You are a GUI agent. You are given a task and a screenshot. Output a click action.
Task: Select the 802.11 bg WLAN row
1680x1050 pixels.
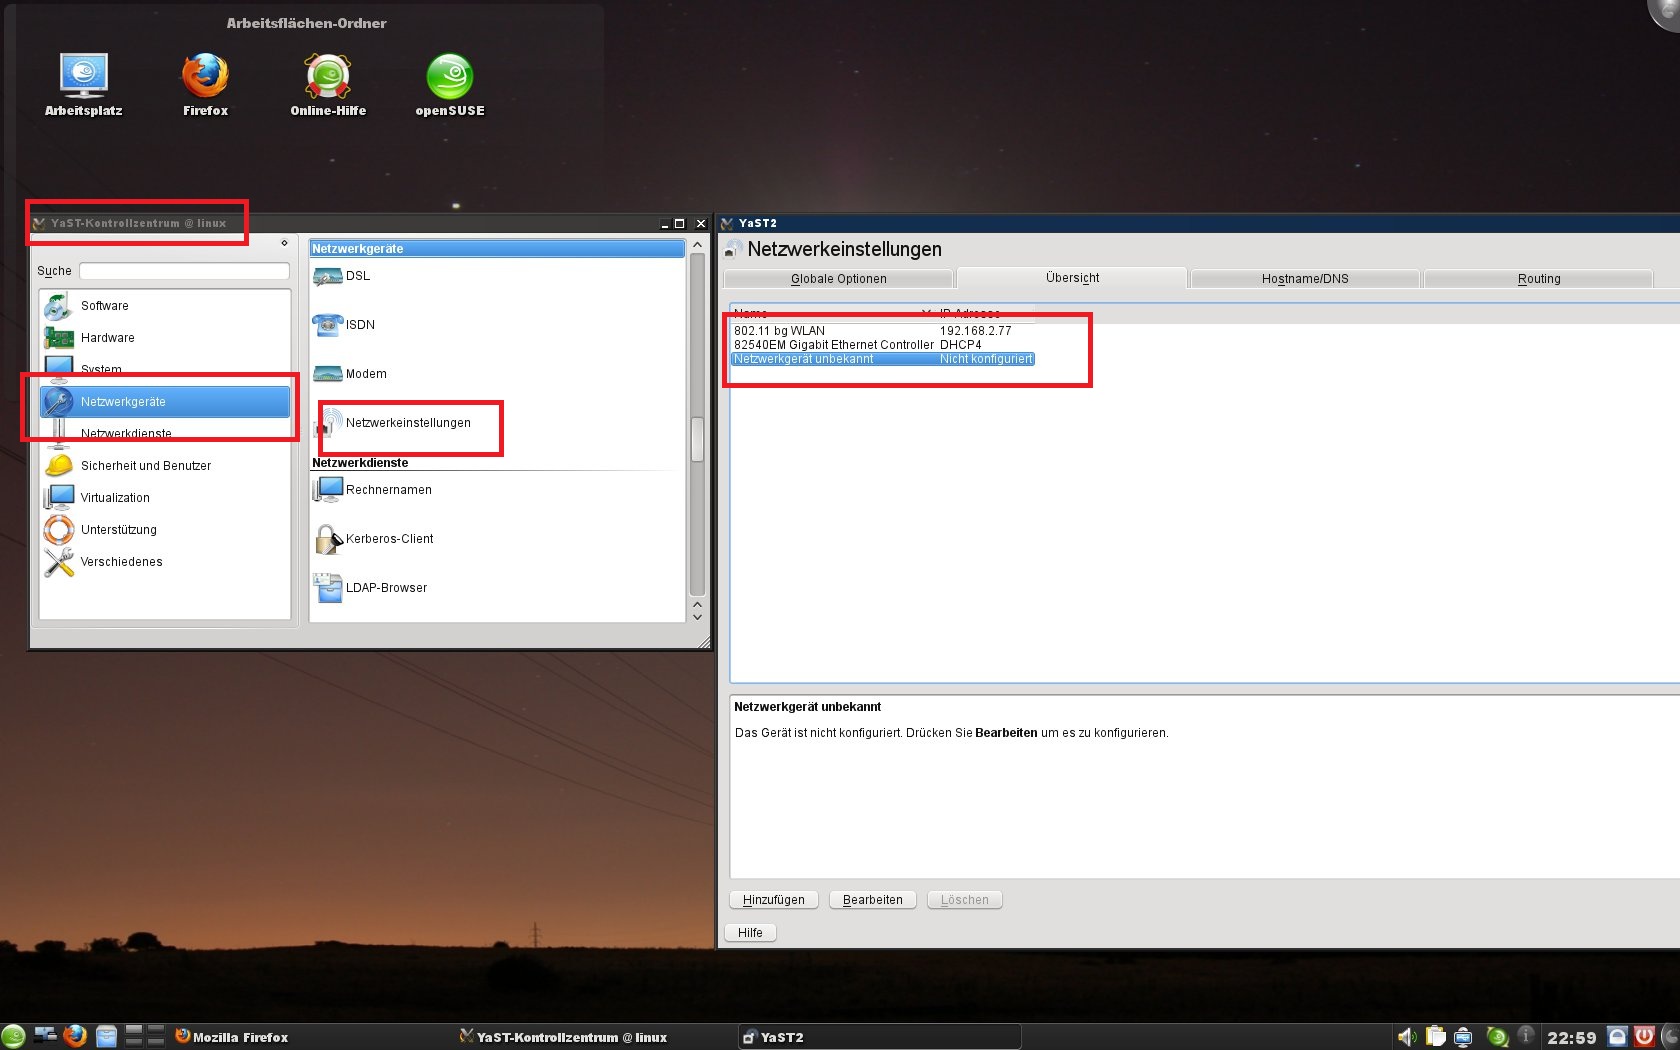(883, 331)
